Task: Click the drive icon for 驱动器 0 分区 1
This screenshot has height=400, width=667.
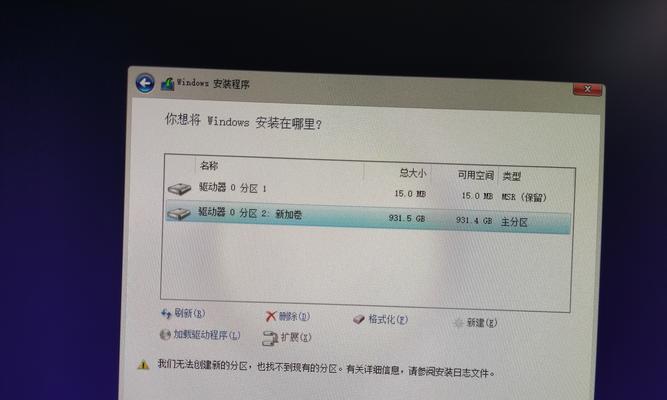Action: [x=179, y=189]
